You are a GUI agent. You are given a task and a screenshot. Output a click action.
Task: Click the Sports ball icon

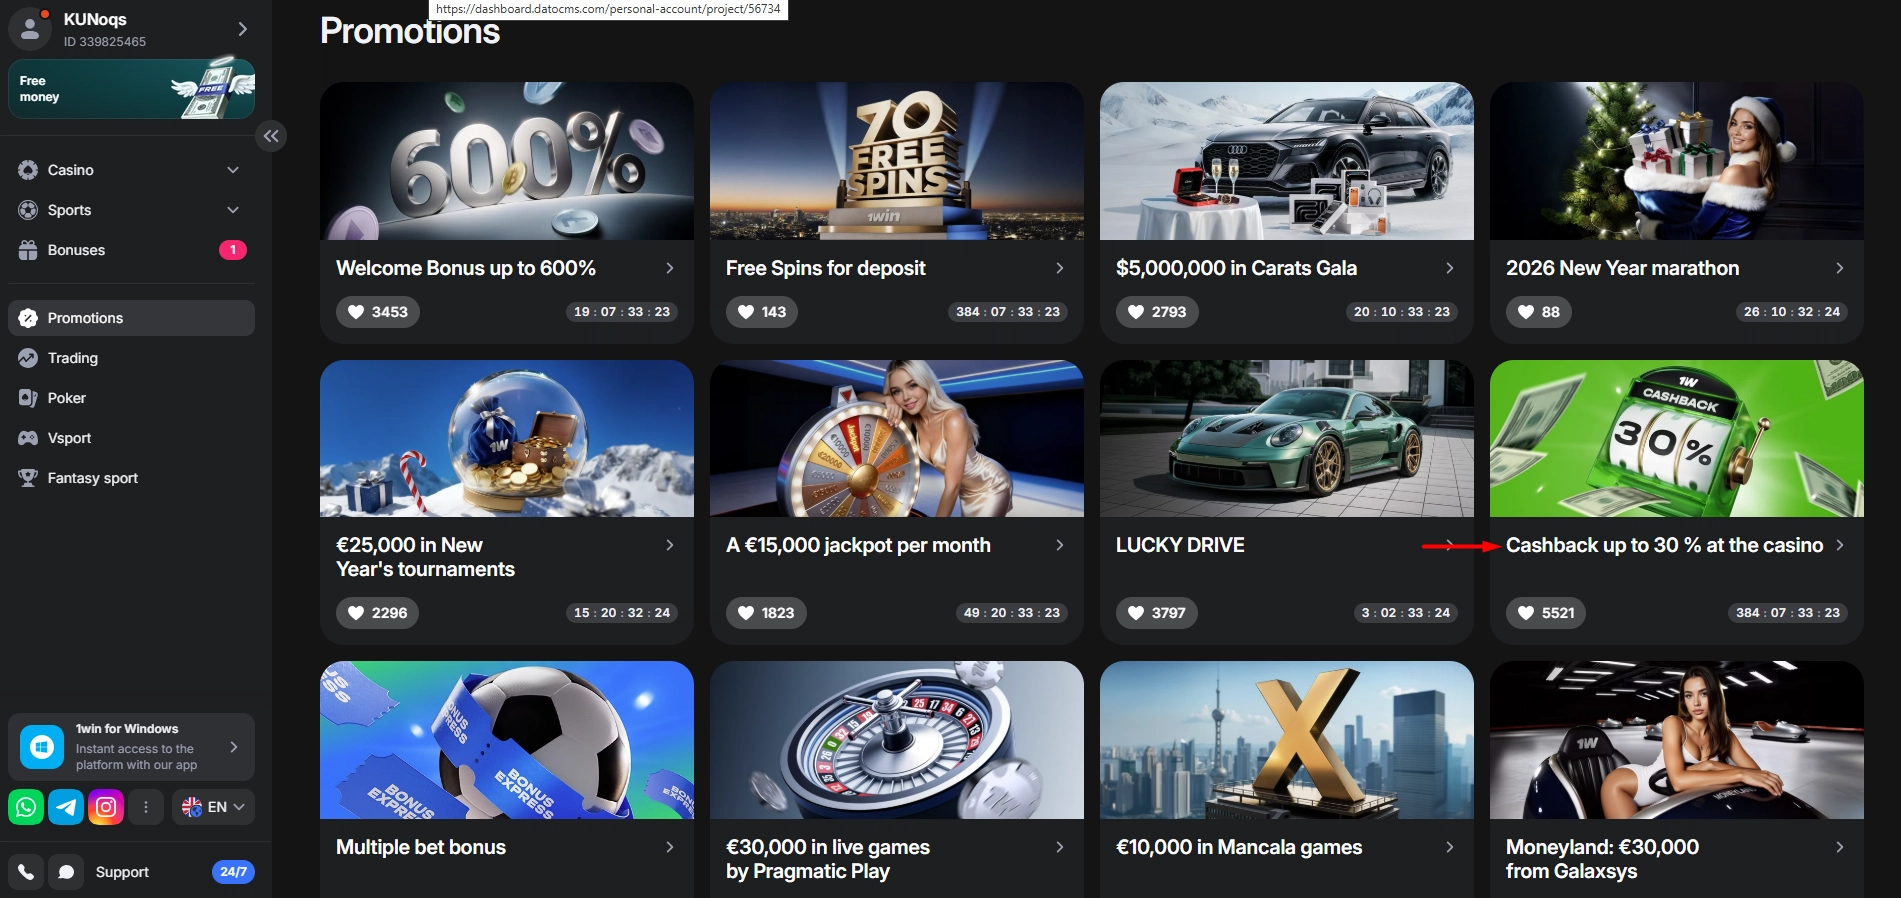pos(28,210)
